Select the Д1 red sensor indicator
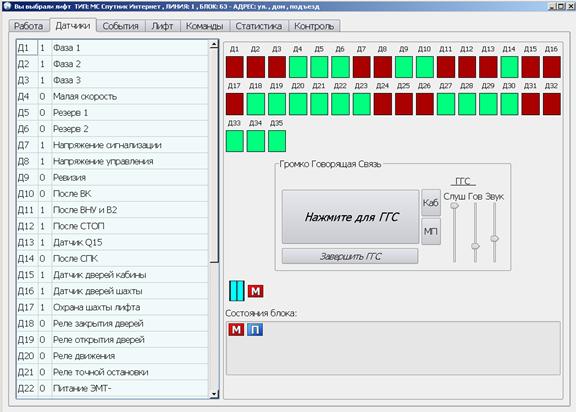Screen dimensions: 576x412 [235, 67]
